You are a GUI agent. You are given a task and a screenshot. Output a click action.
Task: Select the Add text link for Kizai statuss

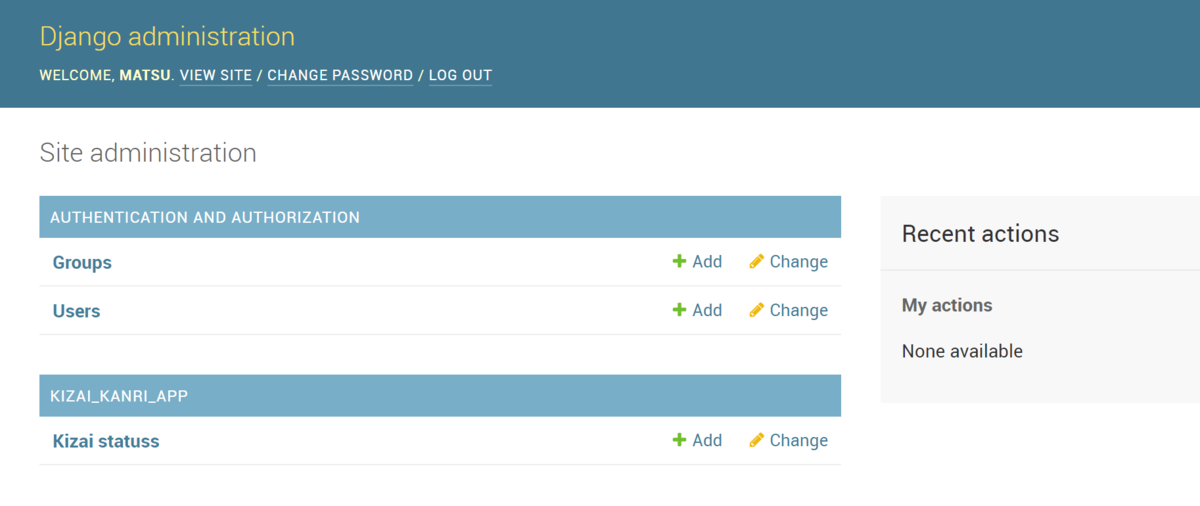pyautogui.click(x=707, y=440)
